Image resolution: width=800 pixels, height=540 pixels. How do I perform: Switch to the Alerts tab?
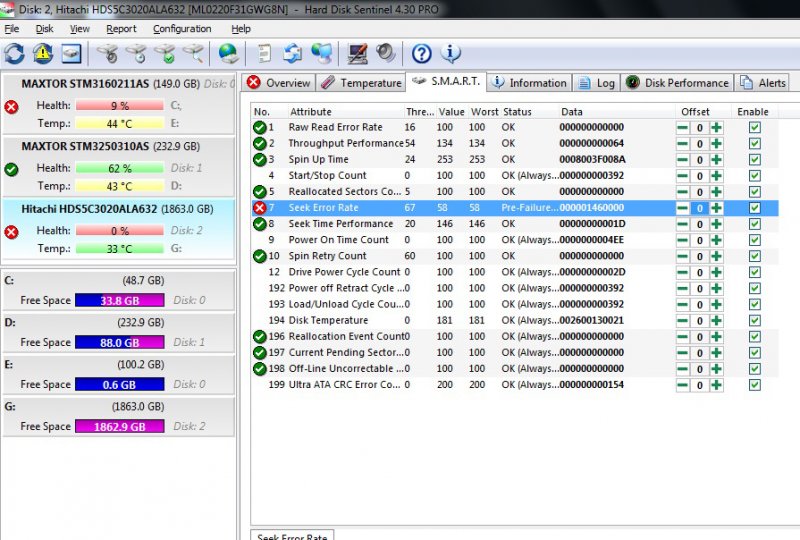point(763,83)
